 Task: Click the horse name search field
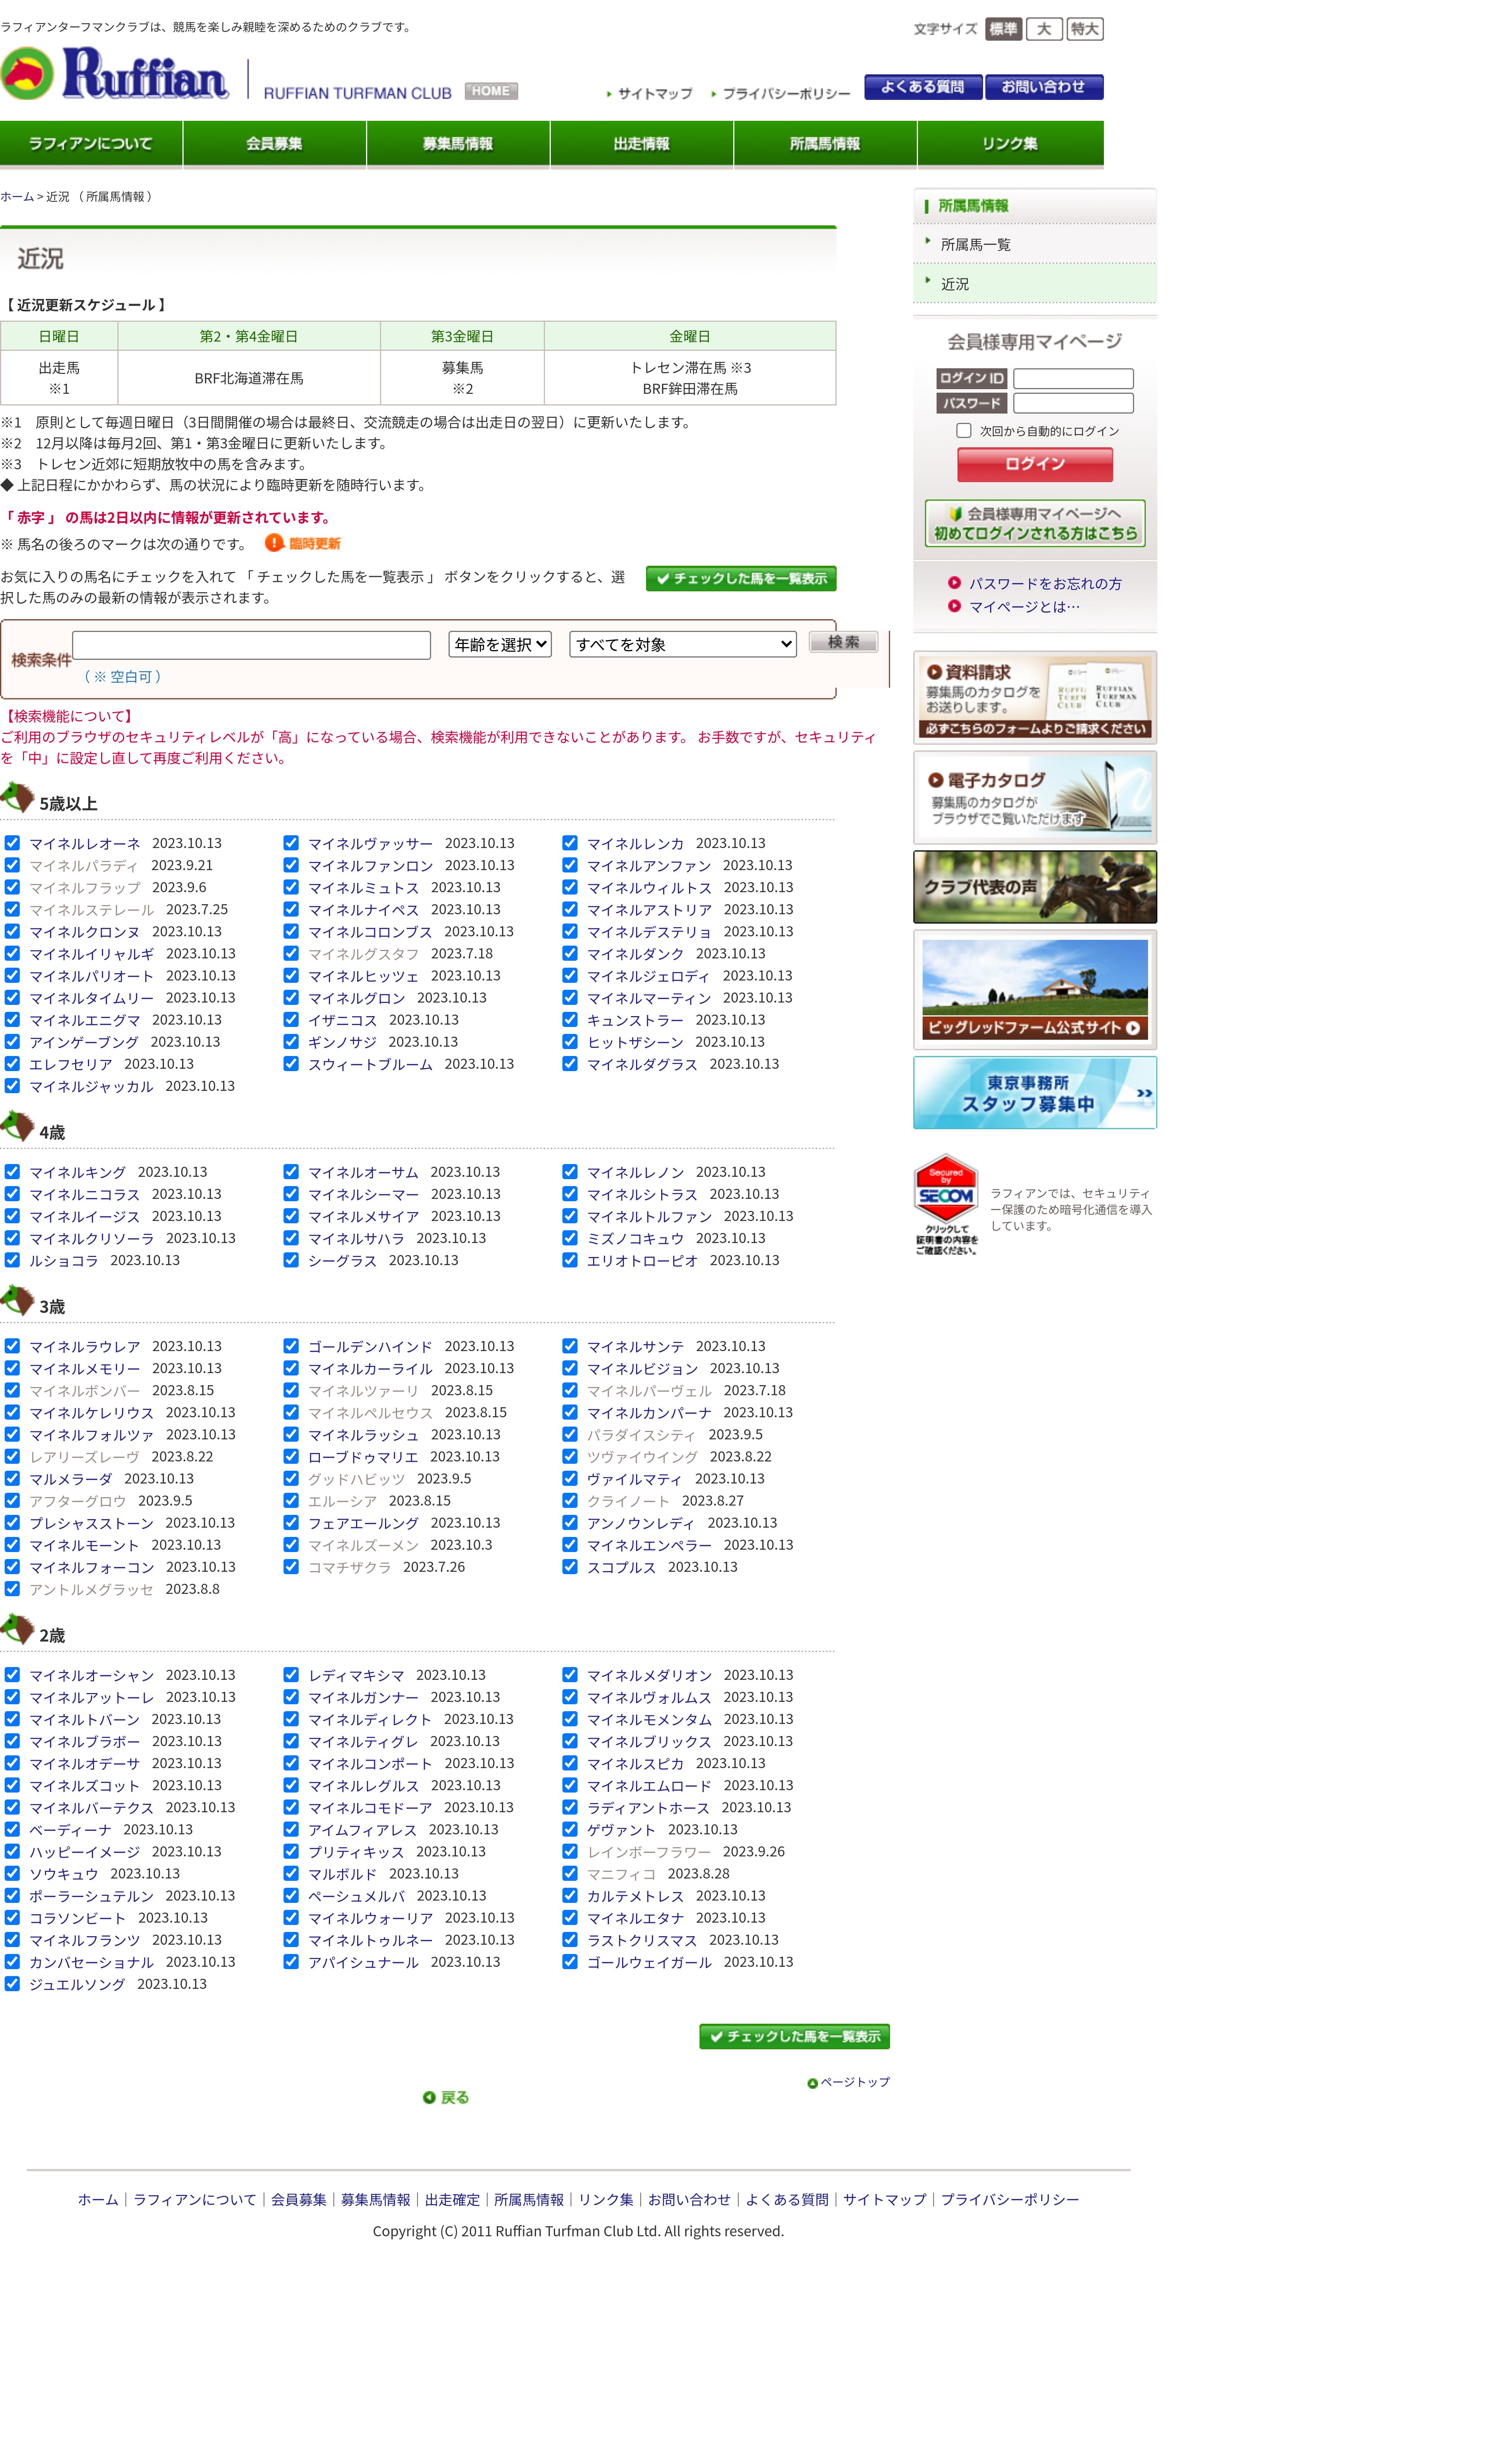point(251,645)
